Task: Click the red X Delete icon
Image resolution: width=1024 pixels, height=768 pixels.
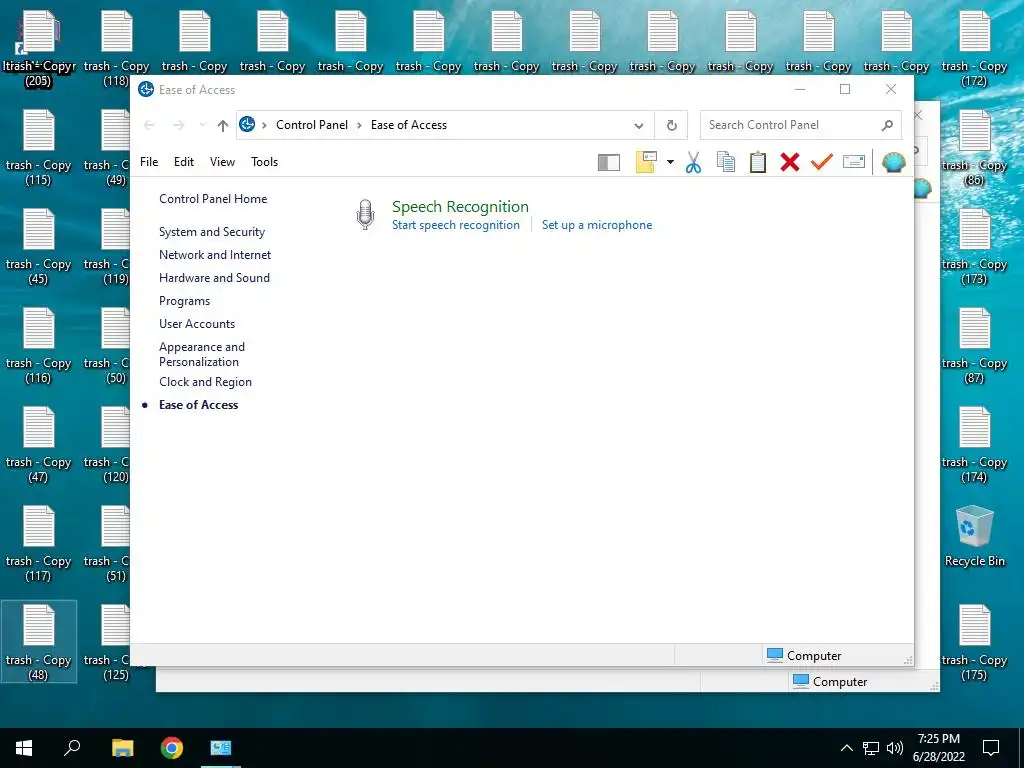Action: (x=790, y=162)
